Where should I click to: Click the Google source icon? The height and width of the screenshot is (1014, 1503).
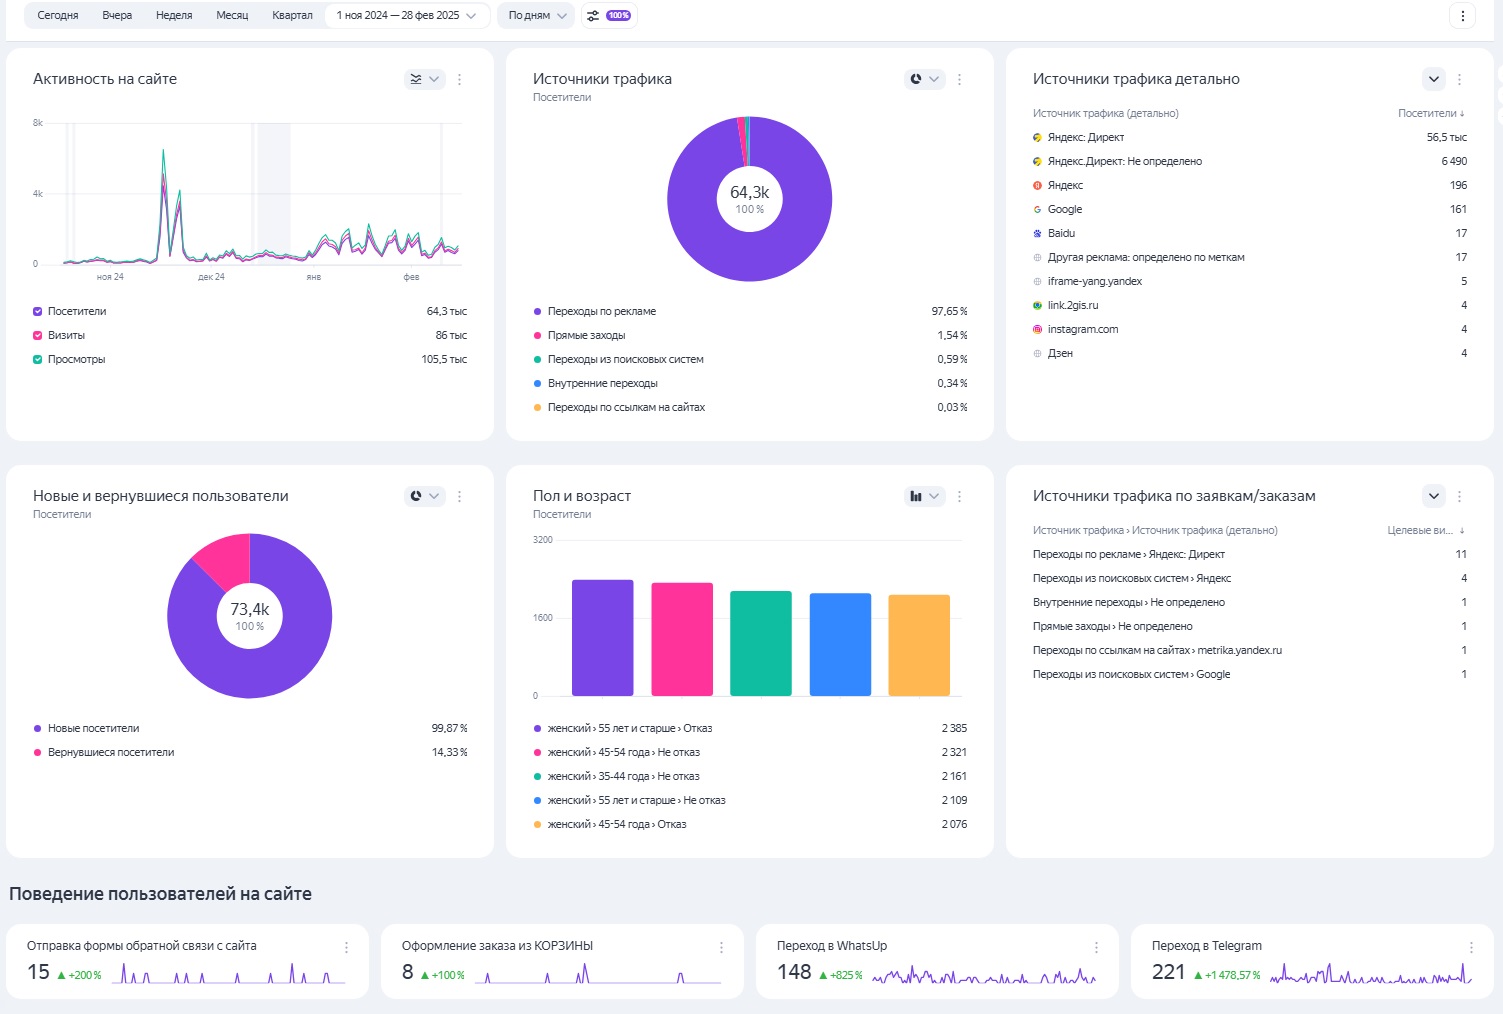[1037, 209]
